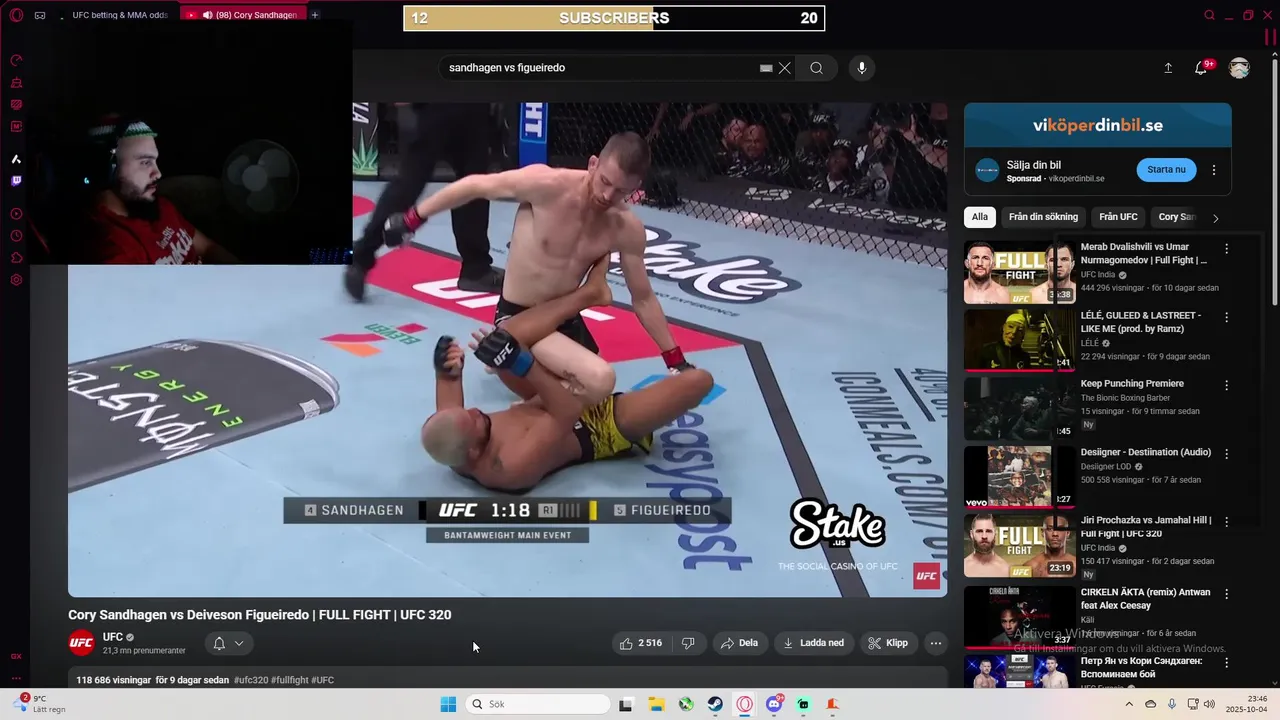Click the tab search magnifier in title bar
The height and width of the screenshot is (720, 1280).
1209,15
